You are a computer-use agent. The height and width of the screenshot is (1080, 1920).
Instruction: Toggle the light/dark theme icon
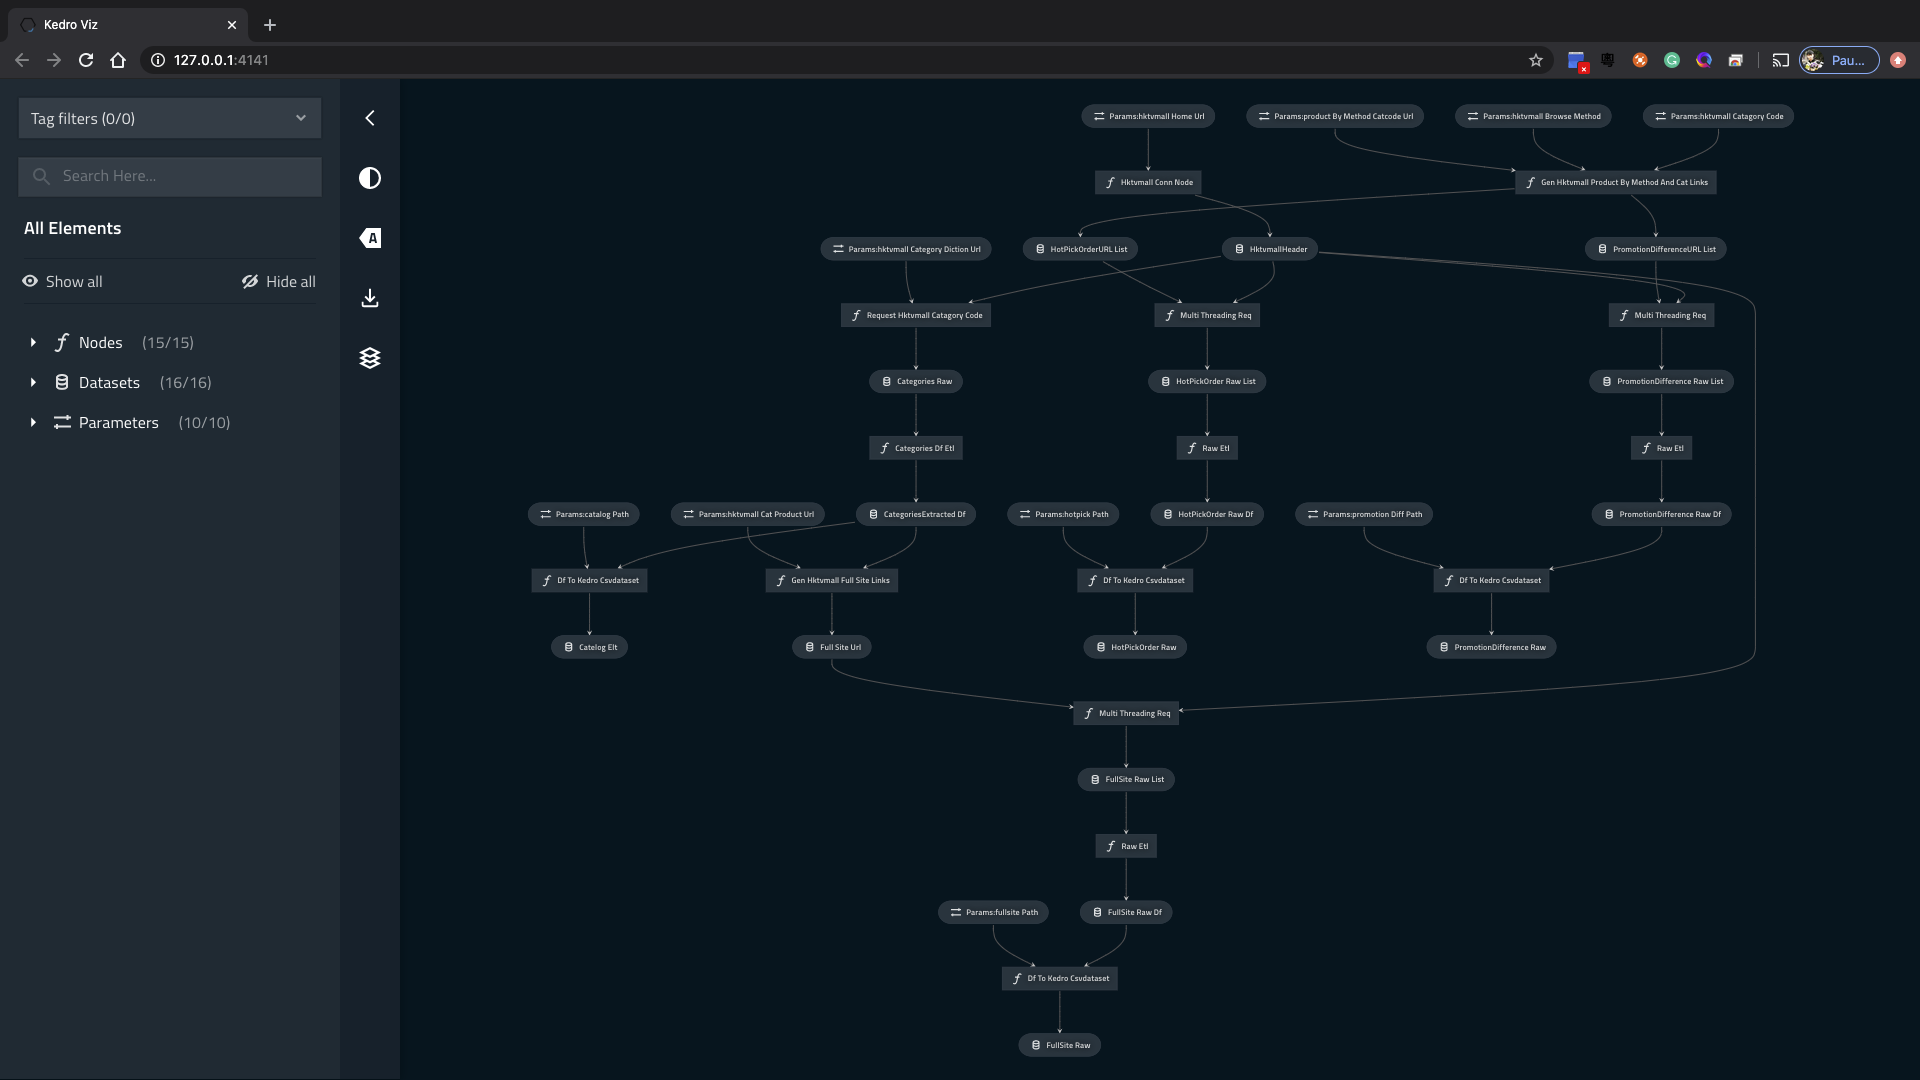point(370,178)
